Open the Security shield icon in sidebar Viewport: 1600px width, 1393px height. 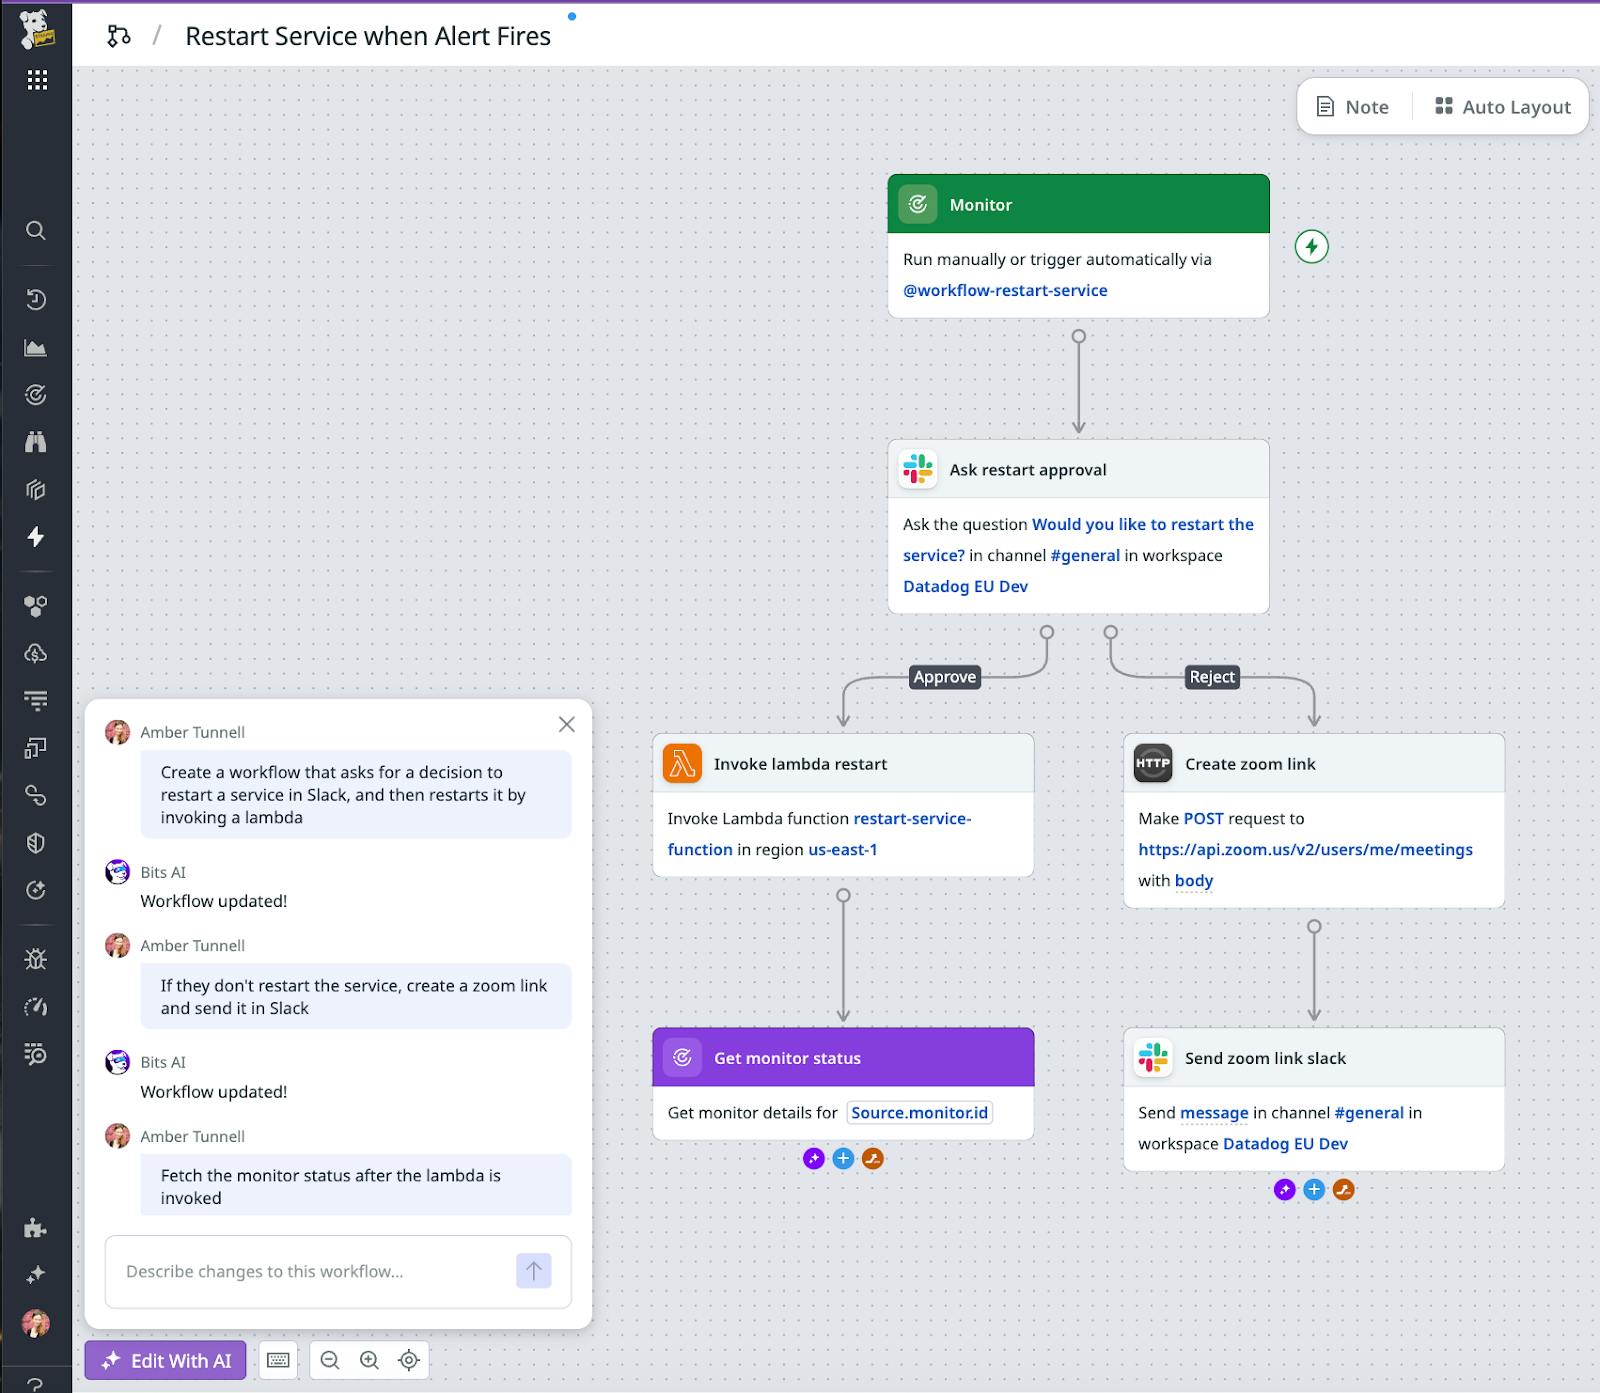point(36,843)
